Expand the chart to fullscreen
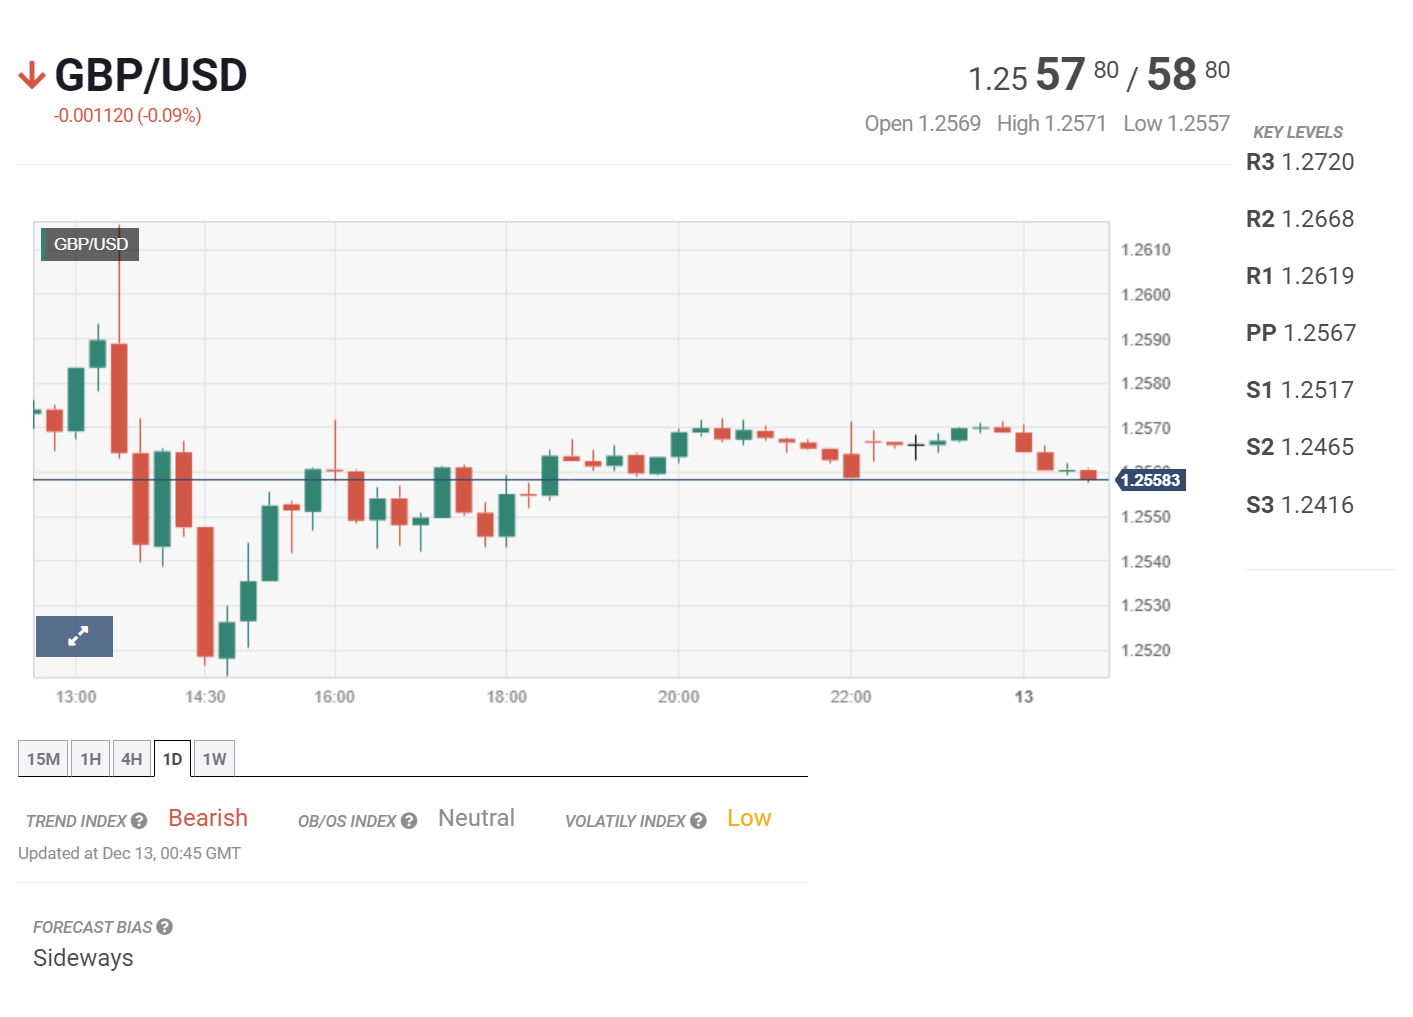The image size is (1413, 1017). (75, 636)
